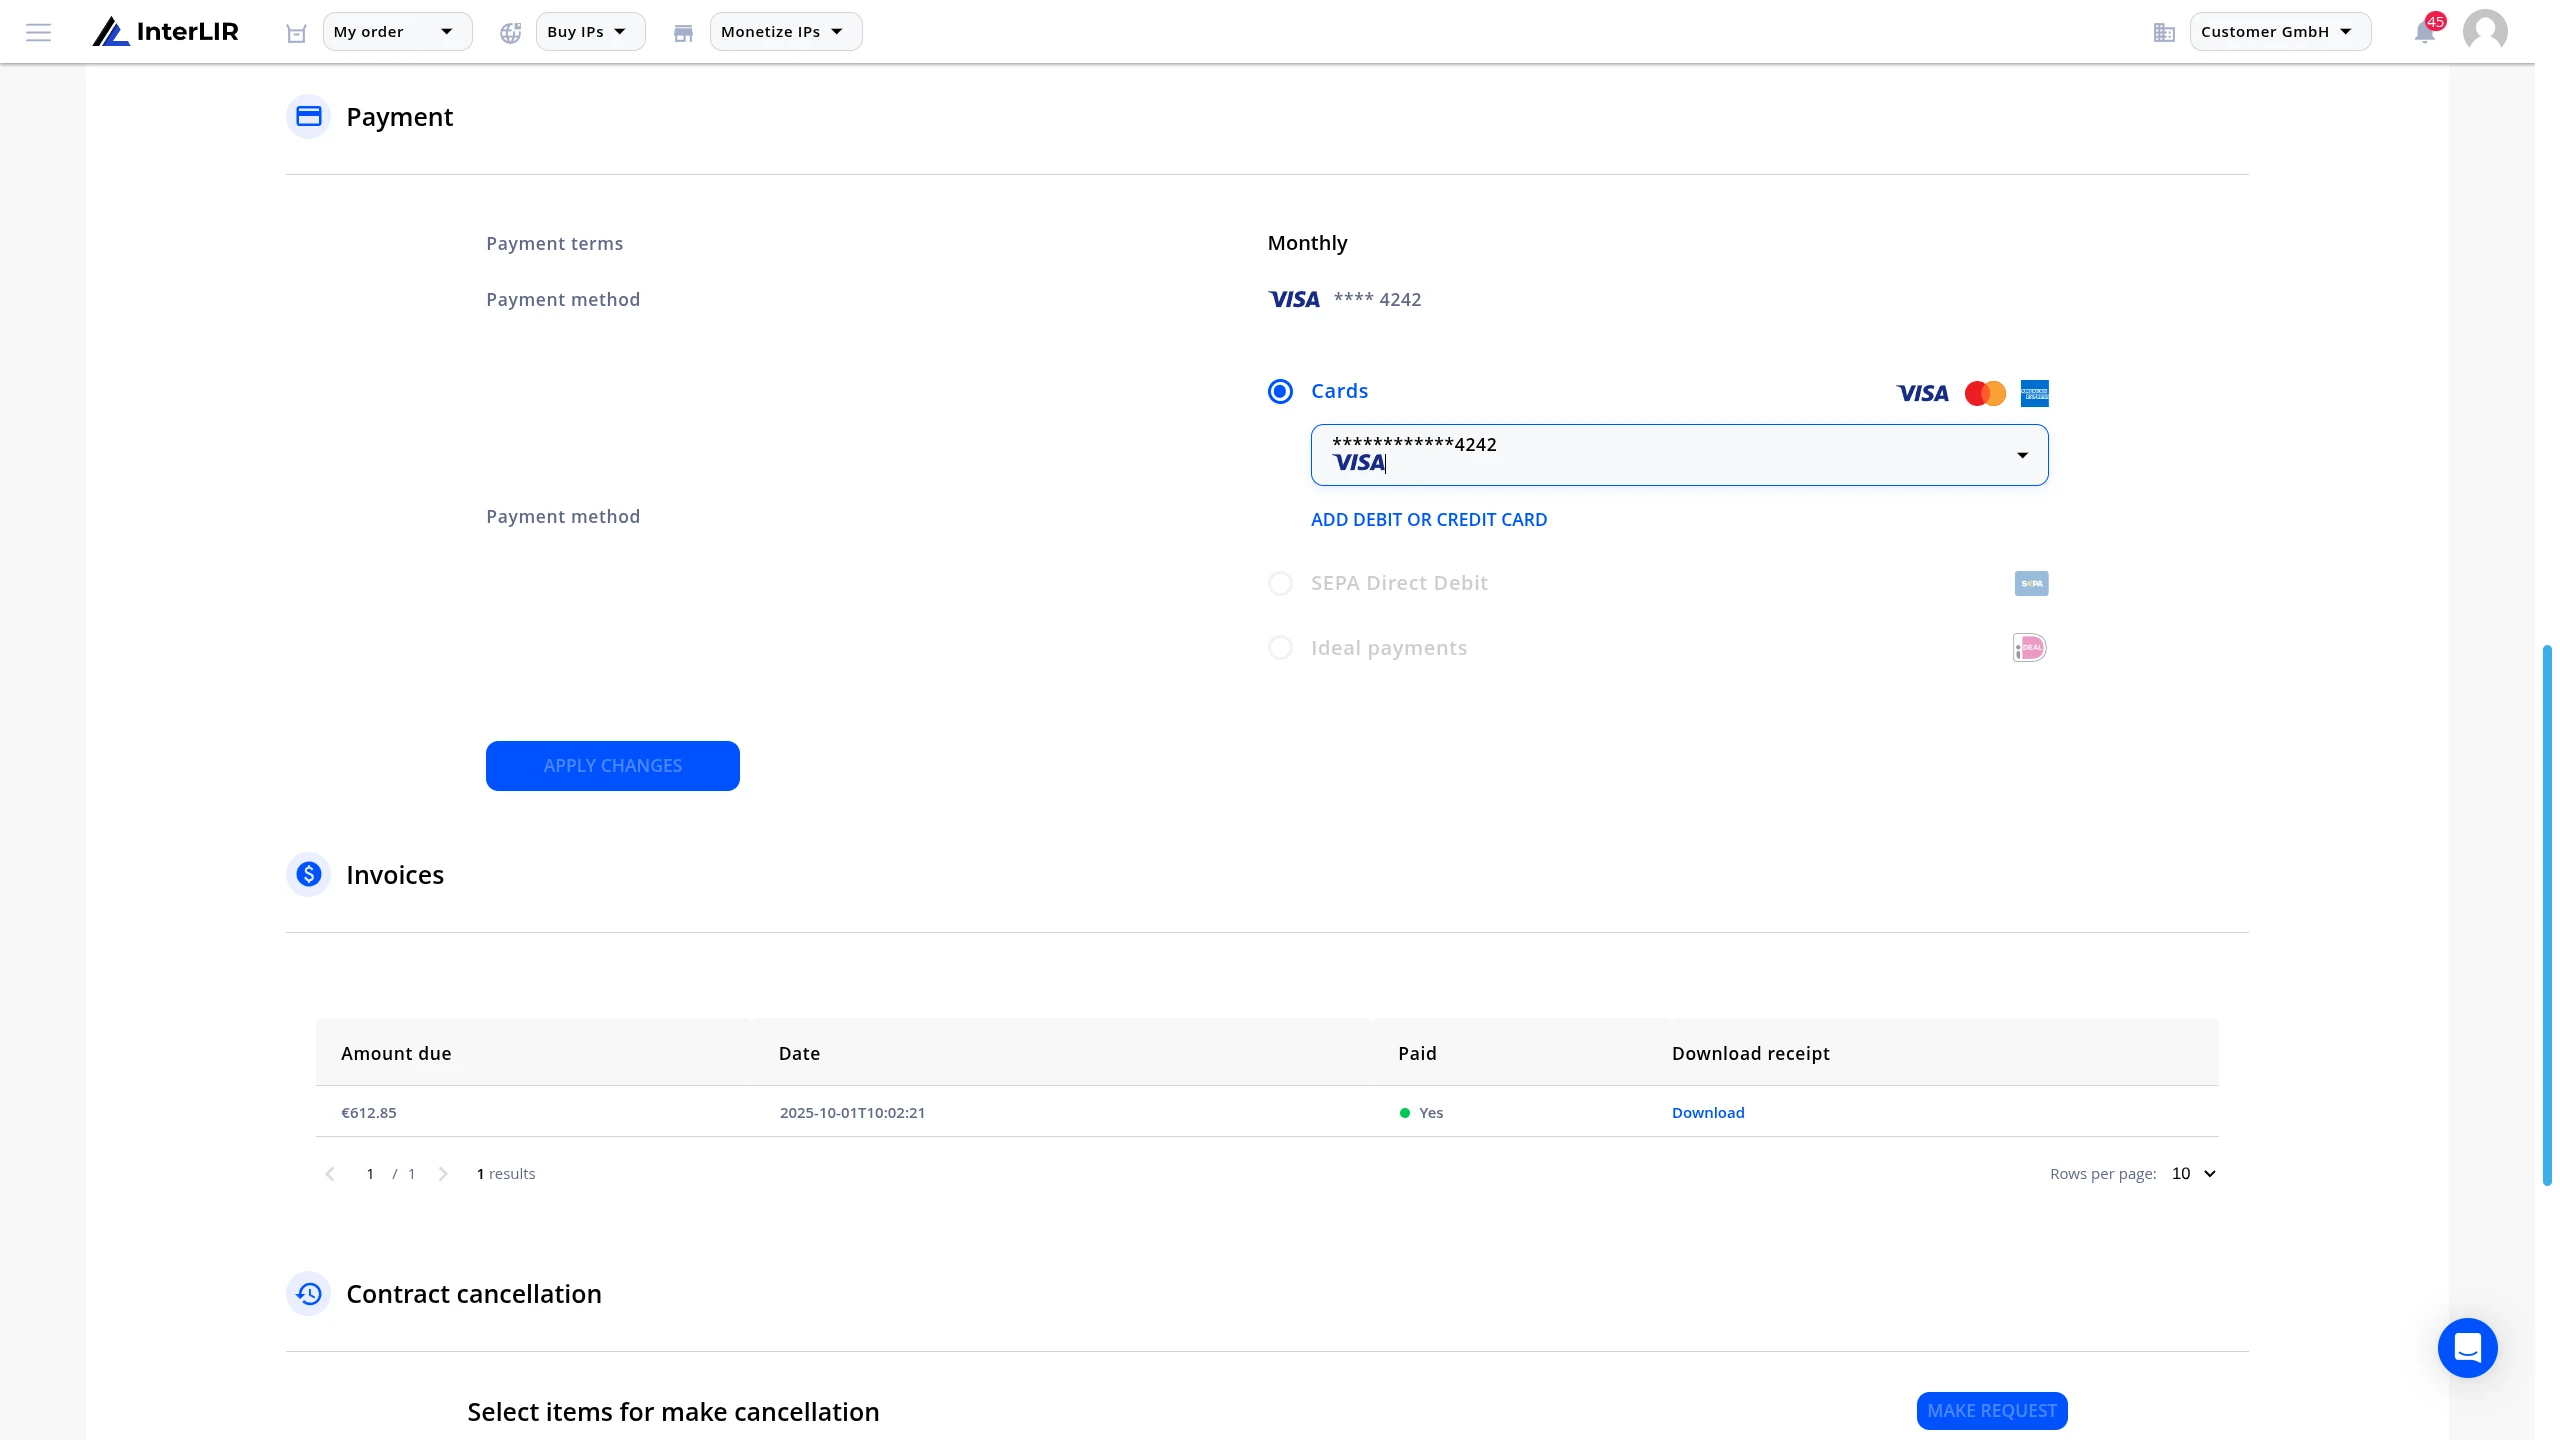Click the €612.85 amount cell
The height and width of the screenshot is (1440, 2560).
369,1113
